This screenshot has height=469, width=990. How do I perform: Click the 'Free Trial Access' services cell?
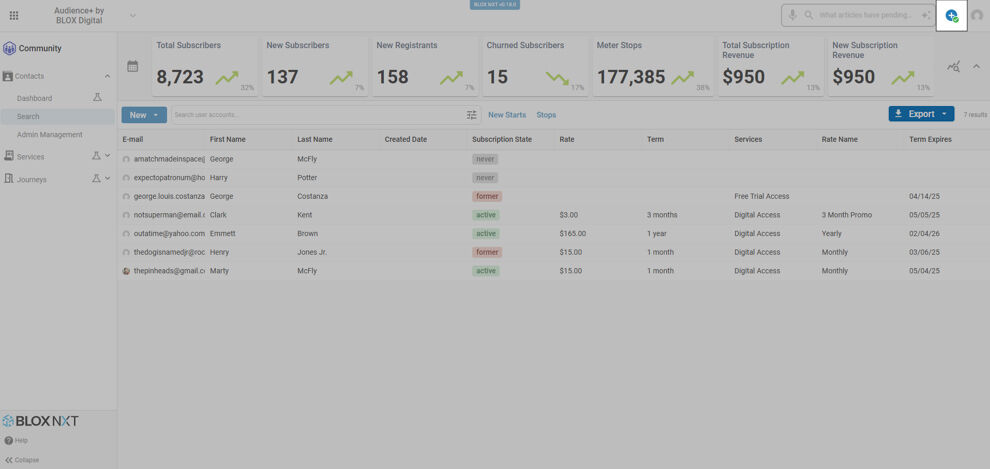click(761, 196)
